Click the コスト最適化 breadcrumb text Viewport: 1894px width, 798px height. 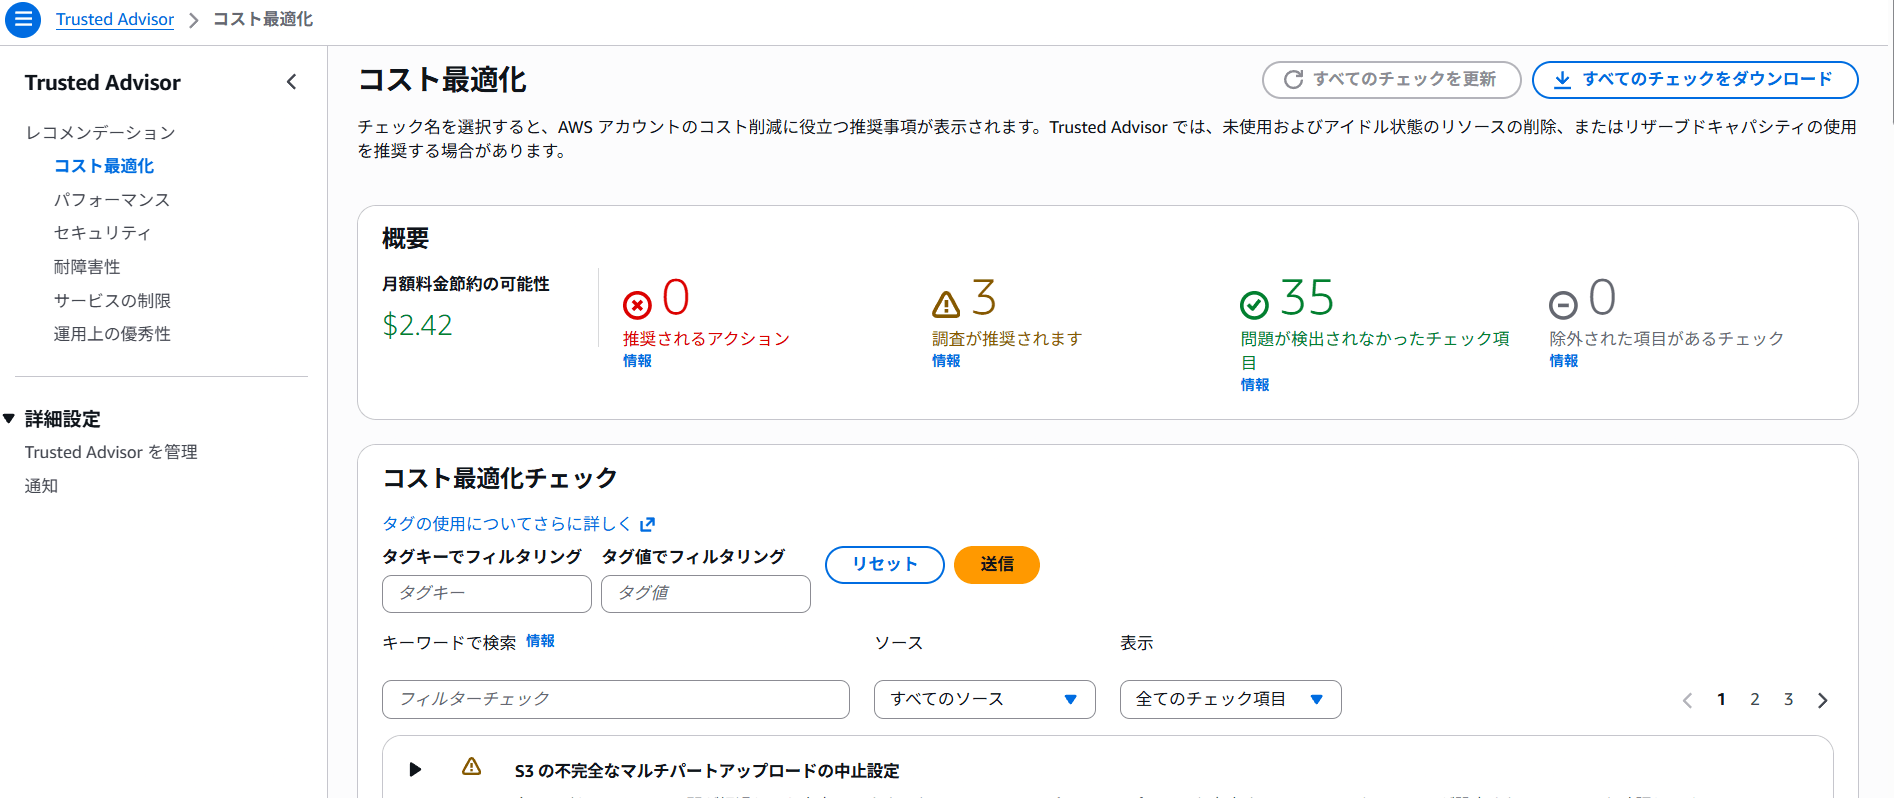pyautogui.click(x=263, y=19)
